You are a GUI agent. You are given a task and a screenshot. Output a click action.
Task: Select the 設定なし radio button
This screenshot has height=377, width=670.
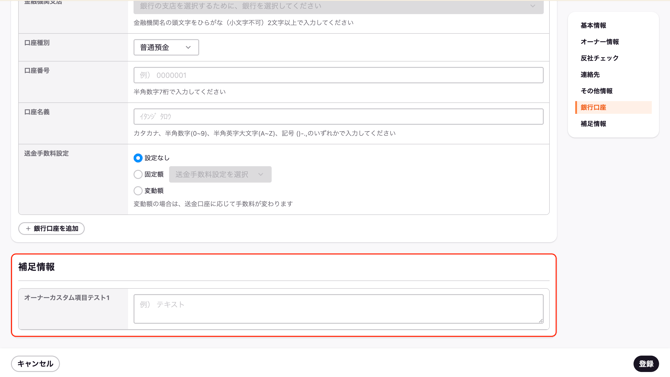[138, 158]
